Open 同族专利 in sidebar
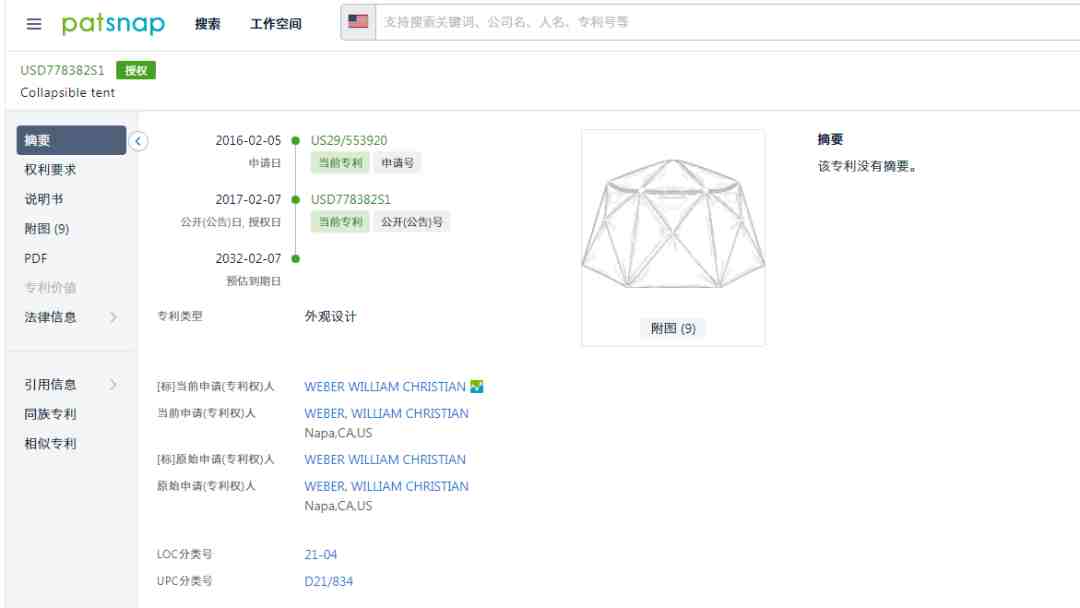The width and height of the screenshot is (1080, 608). pyautogui.click(x=50, y=414)
